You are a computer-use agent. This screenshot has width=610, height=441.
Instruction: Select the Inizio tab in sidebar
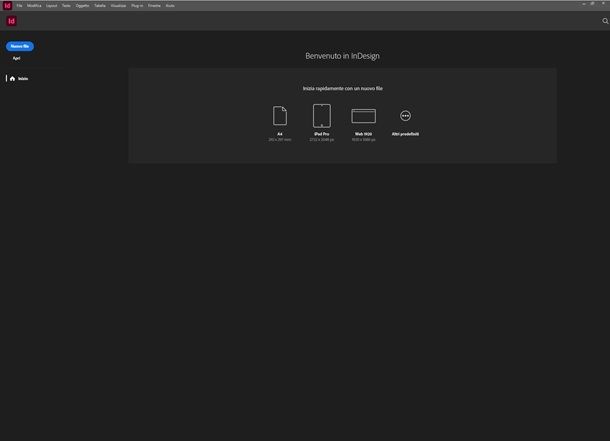(19, 79)
